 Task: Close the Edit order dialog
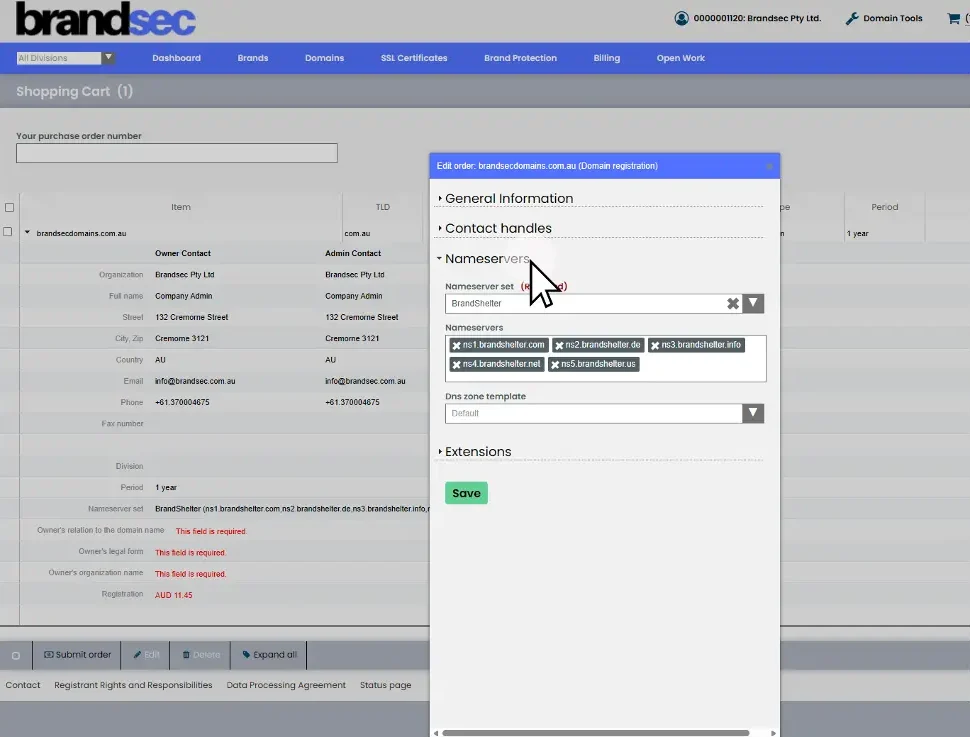tap(769, 166)
